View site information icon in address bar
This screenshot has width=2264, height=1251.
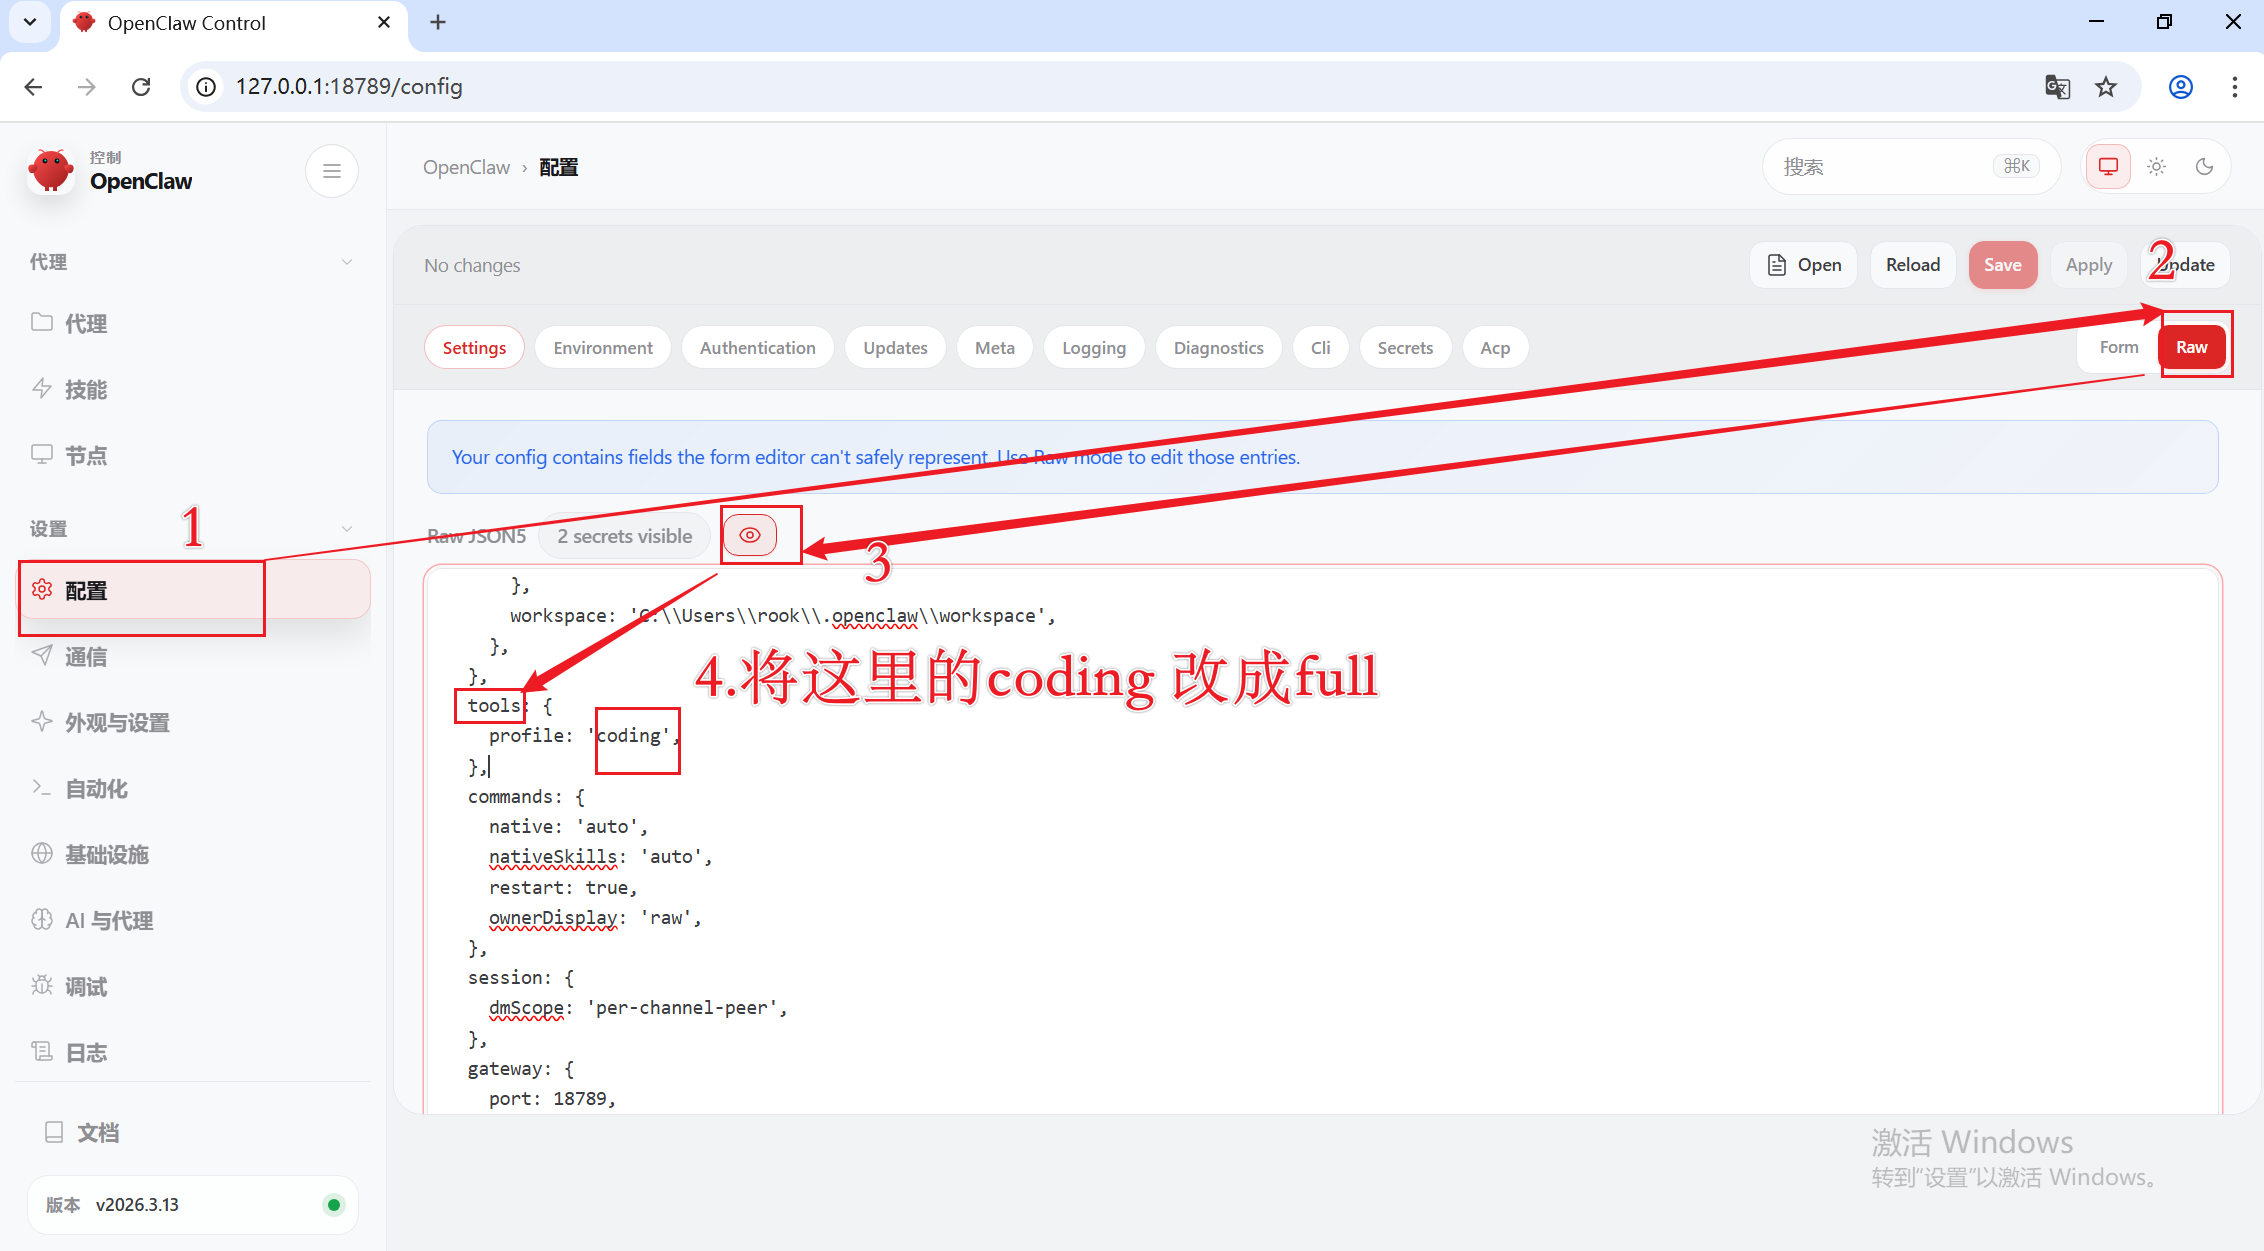(x=206, y=87)
